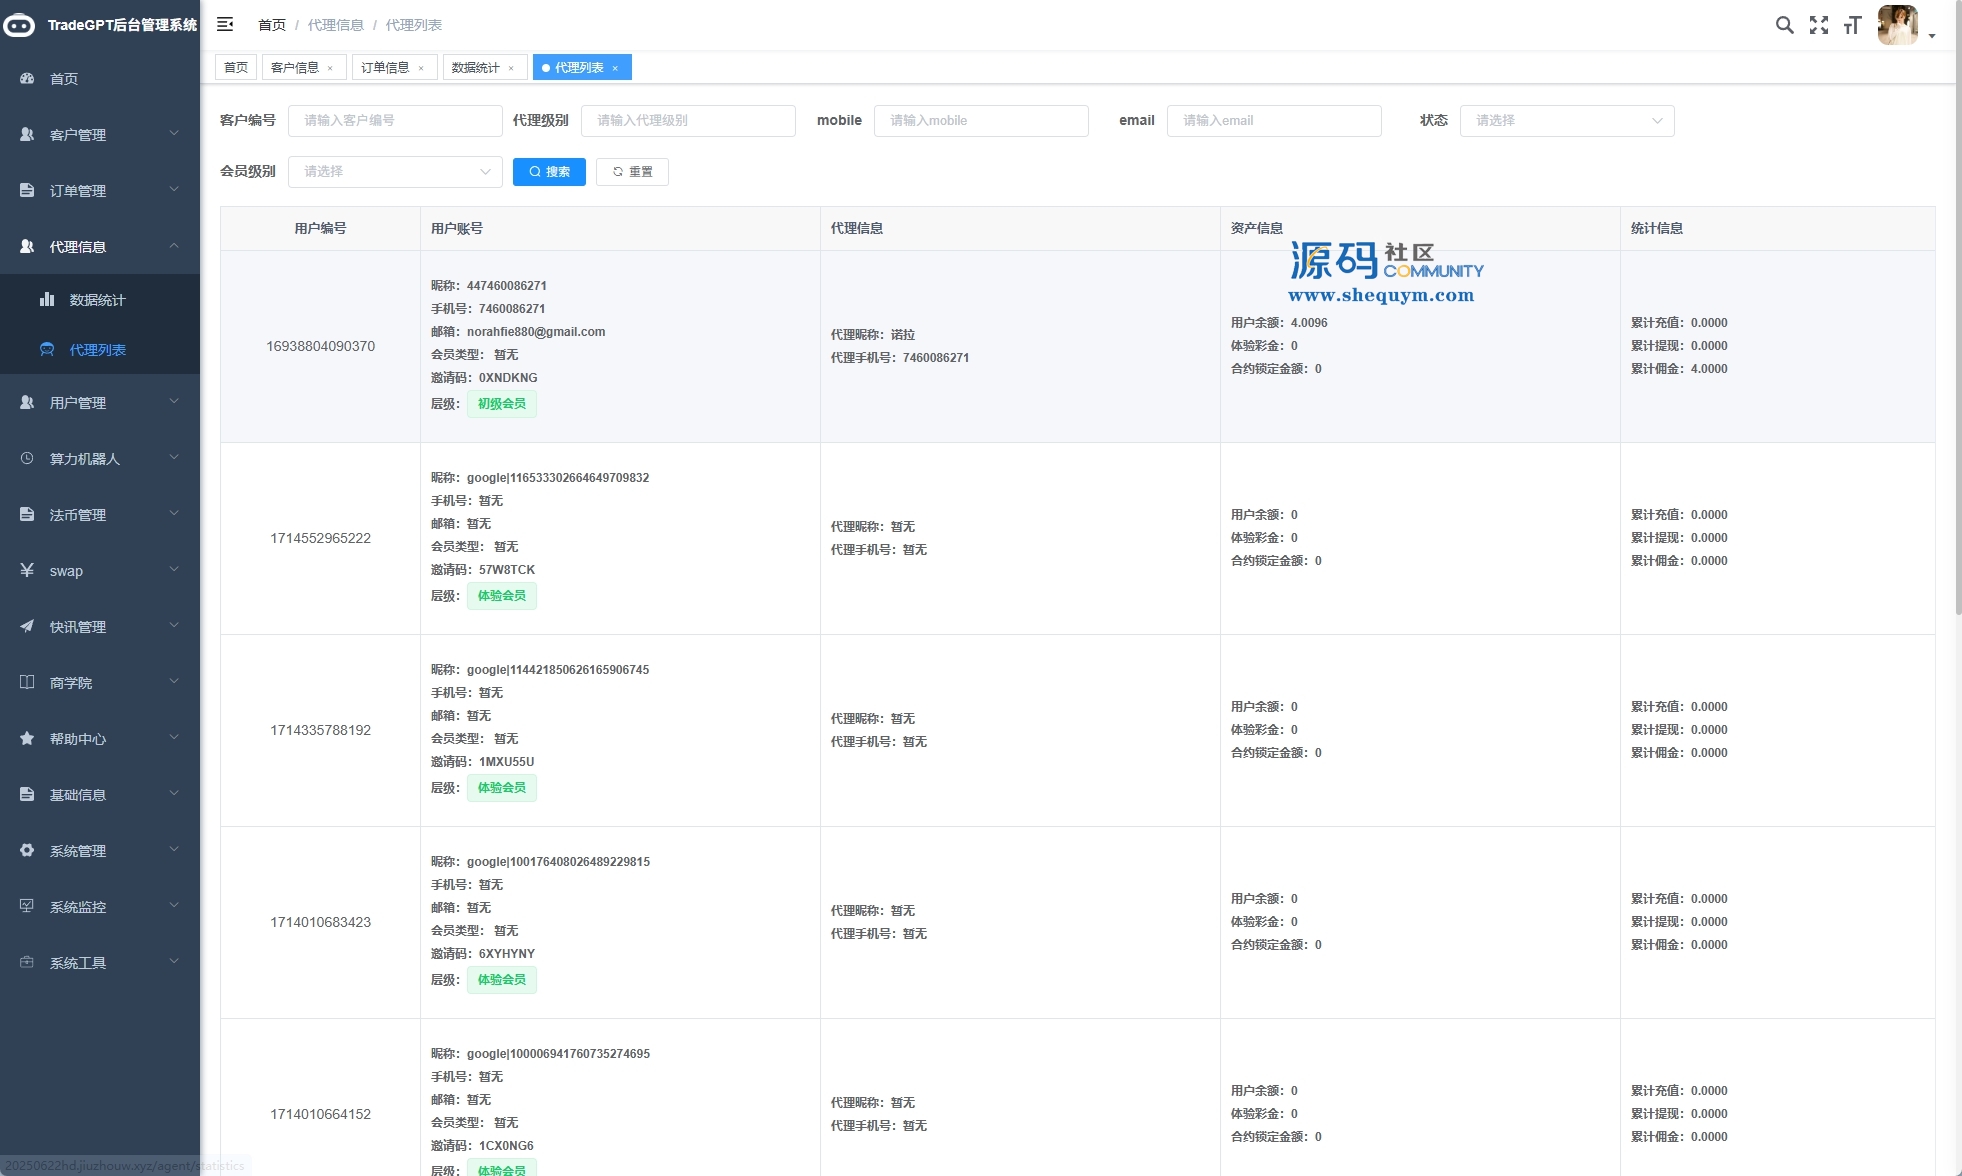The height and width of the screenshot is (1176, 1962).
Task: Toggle fullscreen mode icon
Action: 1819,25
